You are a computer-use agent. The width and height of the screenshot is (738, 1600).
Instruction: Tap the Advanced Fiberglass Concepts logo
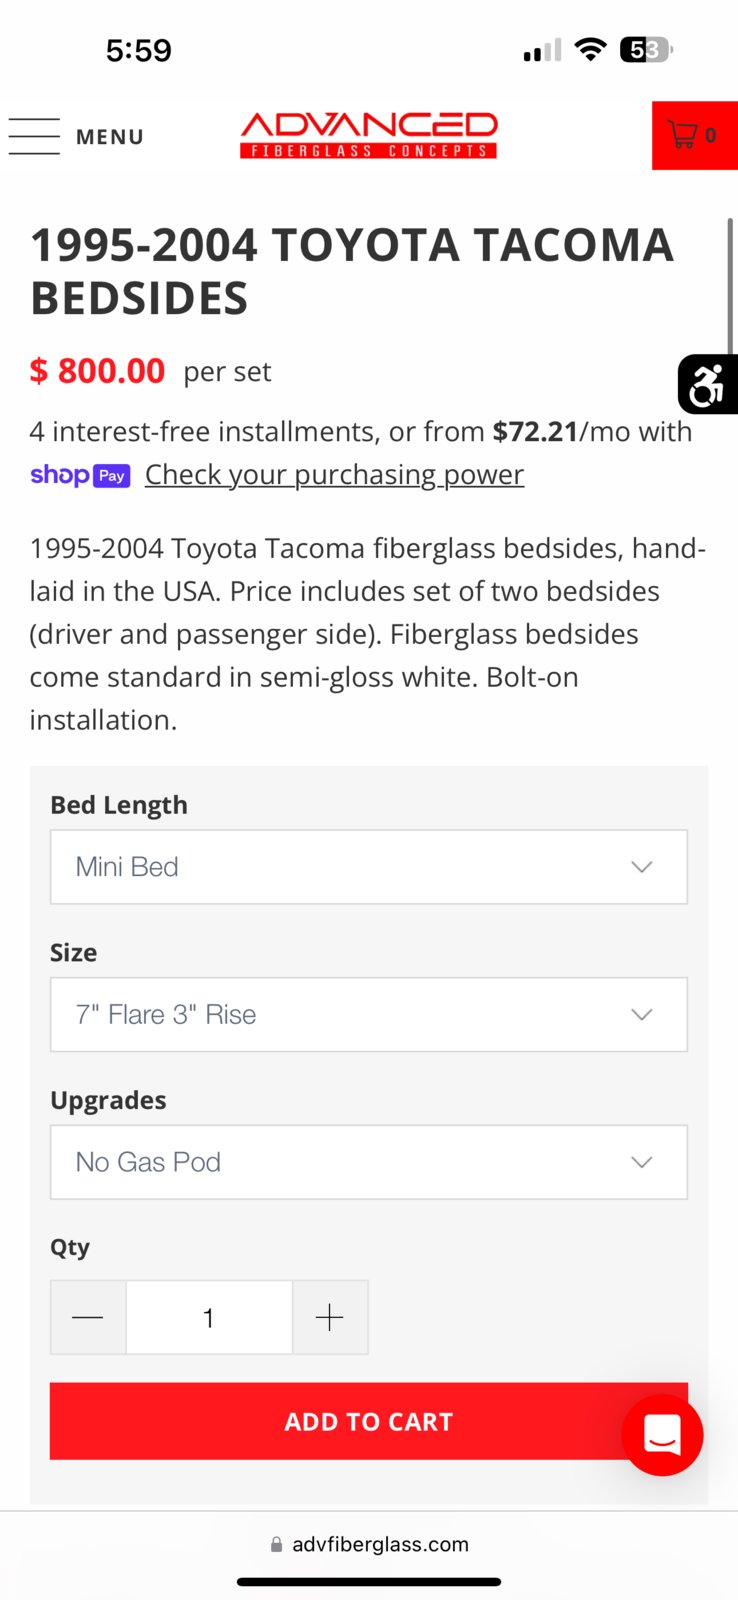point(369,135)
